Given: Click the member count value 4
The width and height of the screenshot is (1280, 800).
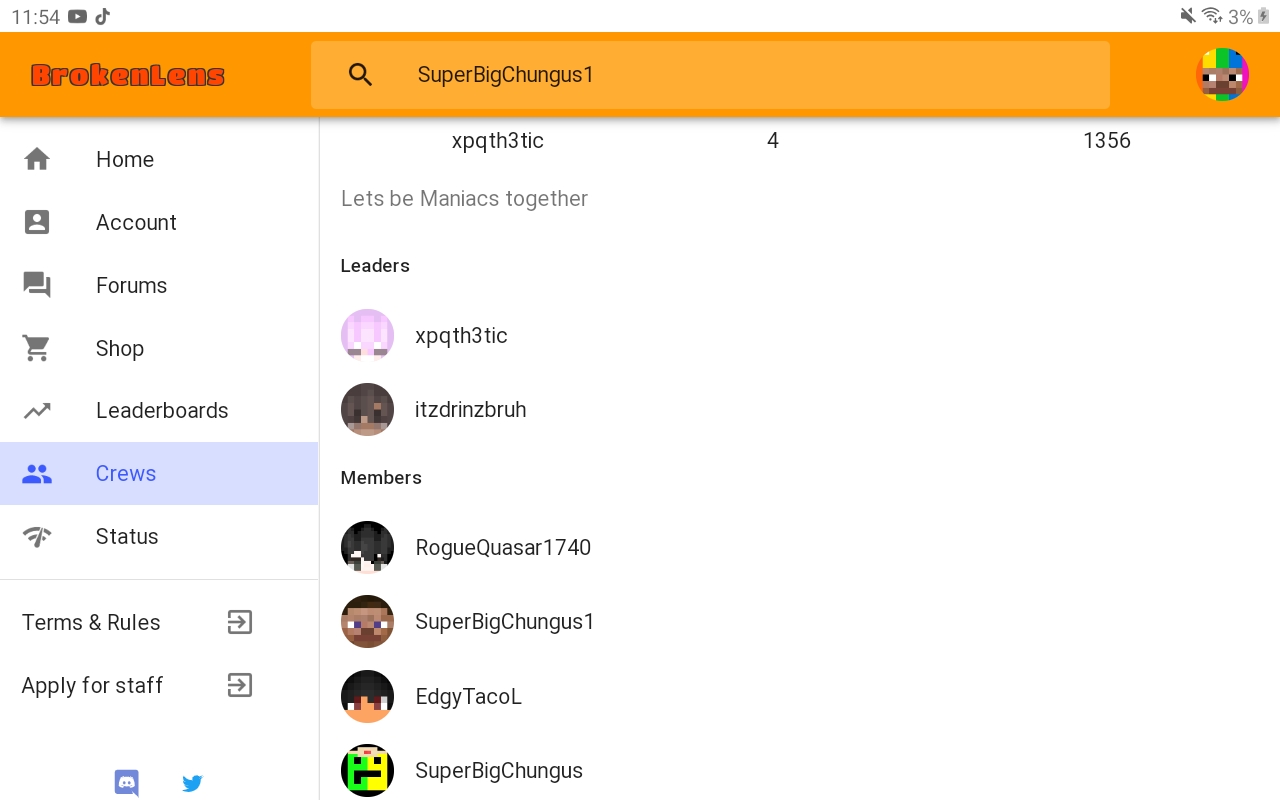Looking at the screenshot, I should (773, 140).
